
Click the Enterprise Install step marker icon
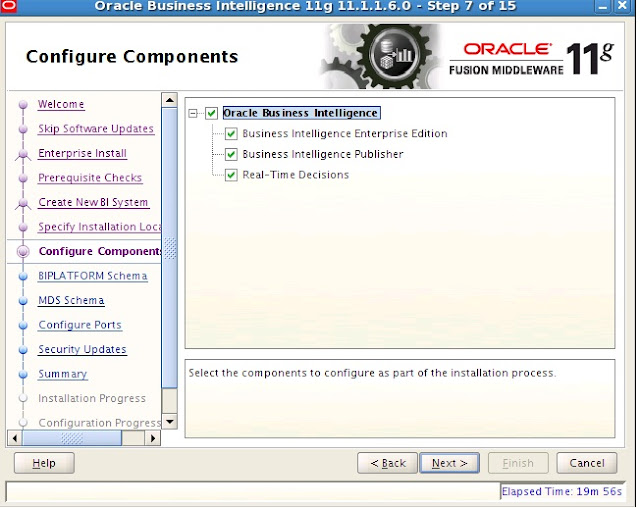tap(23, 154)
